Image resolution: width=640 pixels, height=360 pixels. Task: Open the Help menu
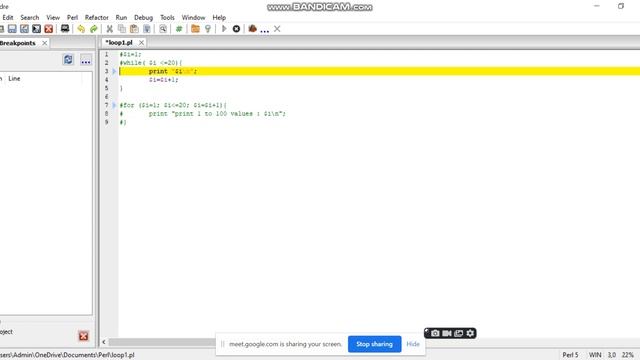(x=219, y=18)
